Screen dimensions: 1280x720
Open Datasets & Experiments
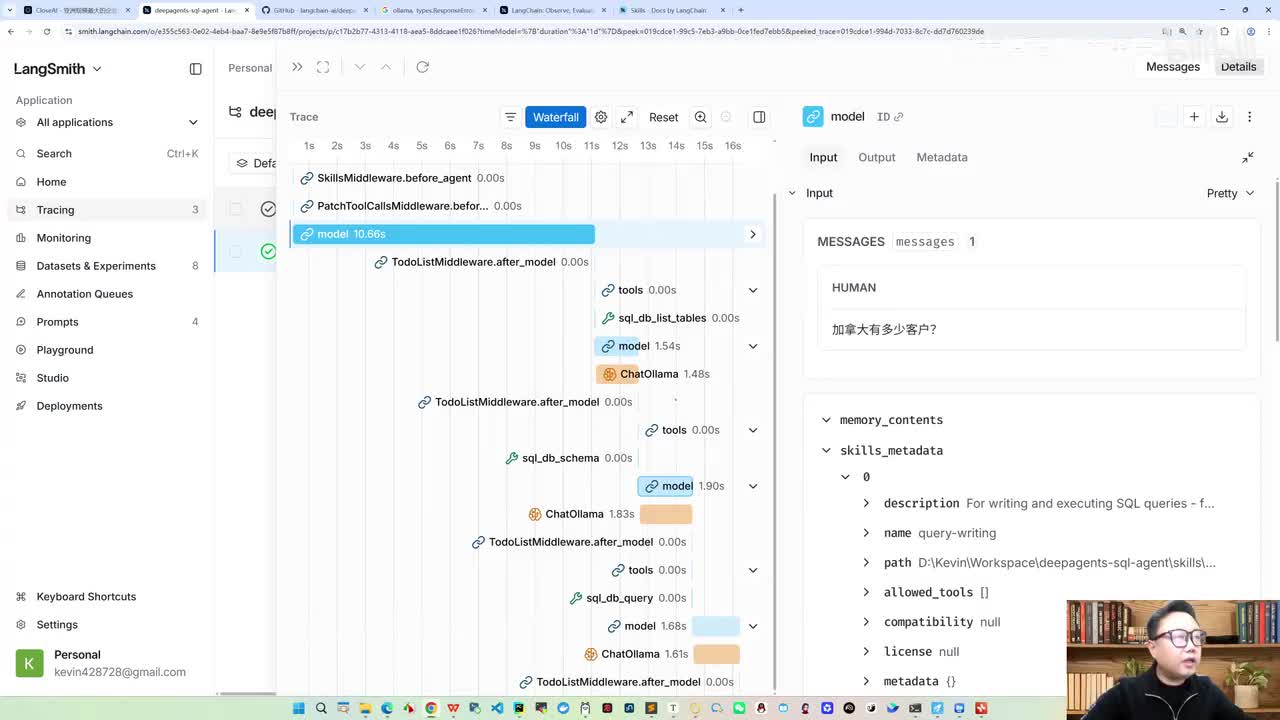tap(107, 266)
